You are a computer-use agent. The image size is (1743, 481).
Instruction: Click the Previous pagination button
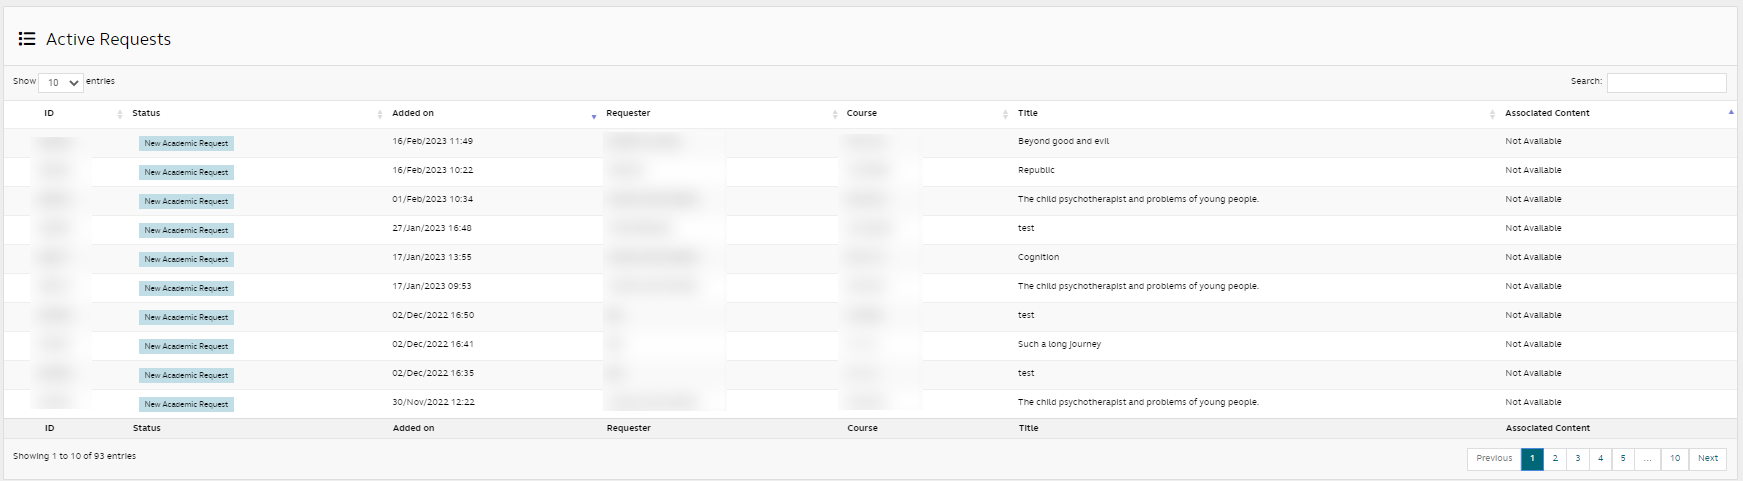[x=1494, y=458]
